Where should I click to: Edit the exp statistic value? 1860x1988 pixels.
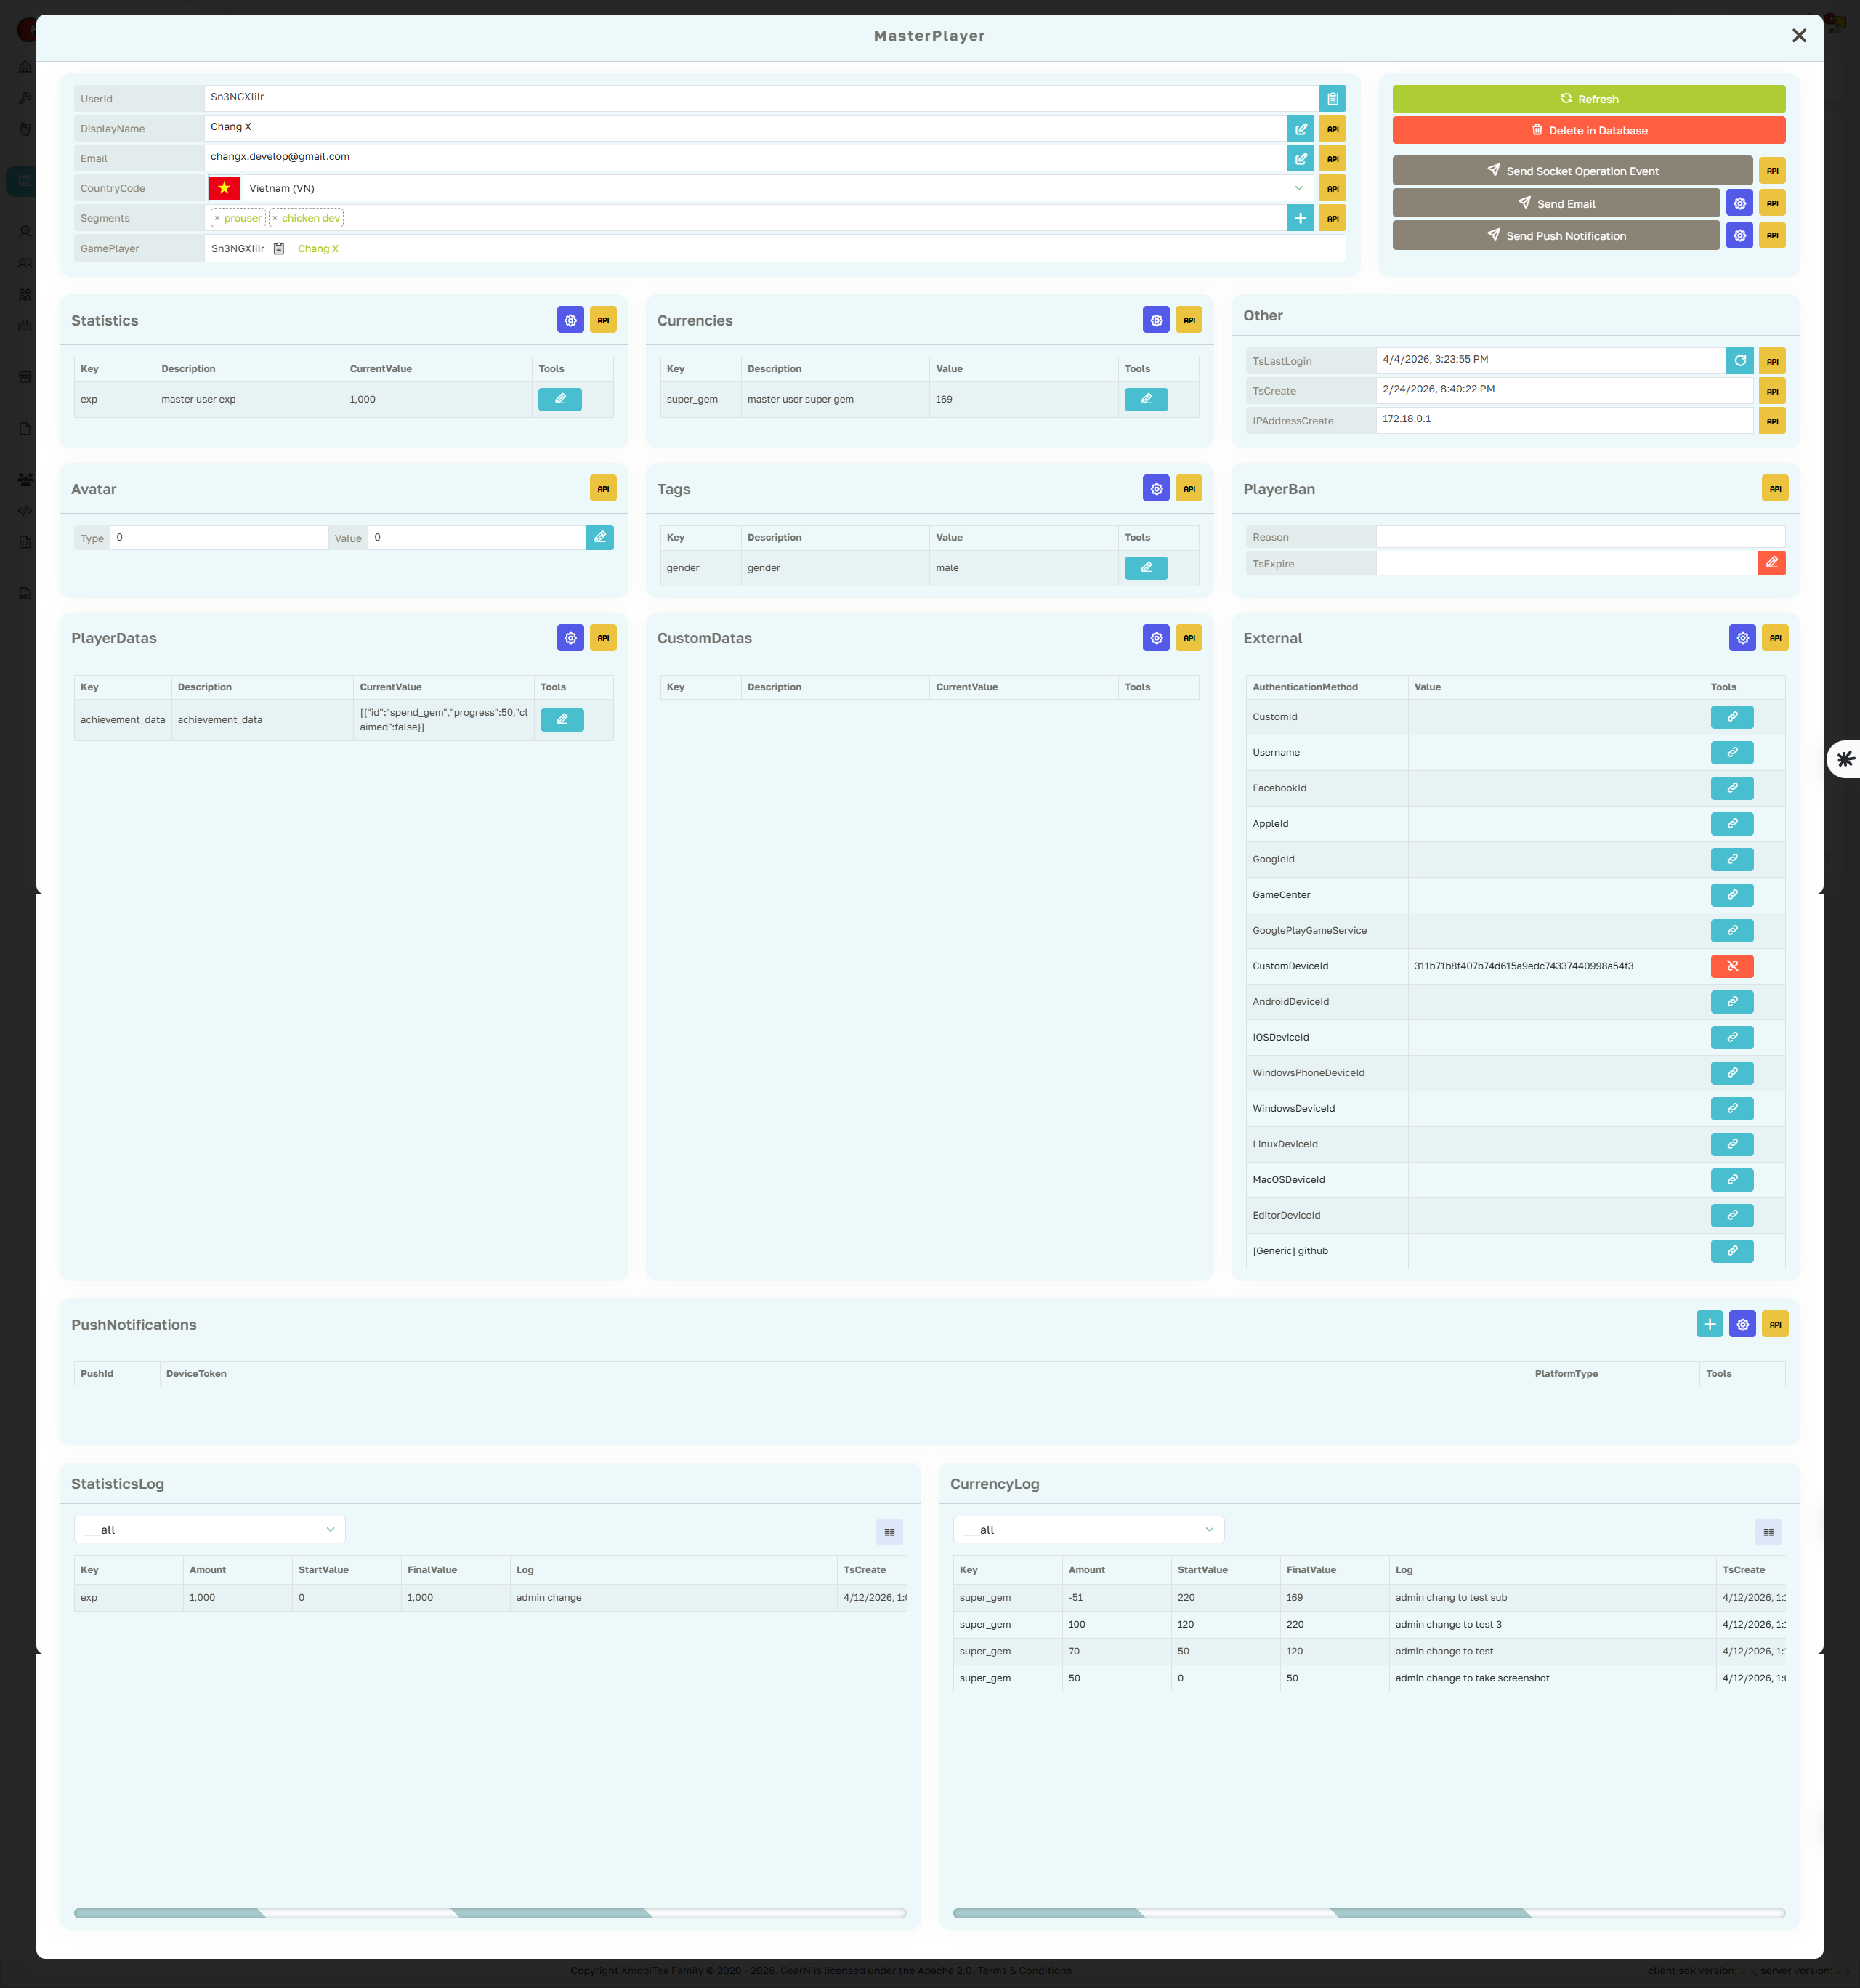[x=560, y=399]
